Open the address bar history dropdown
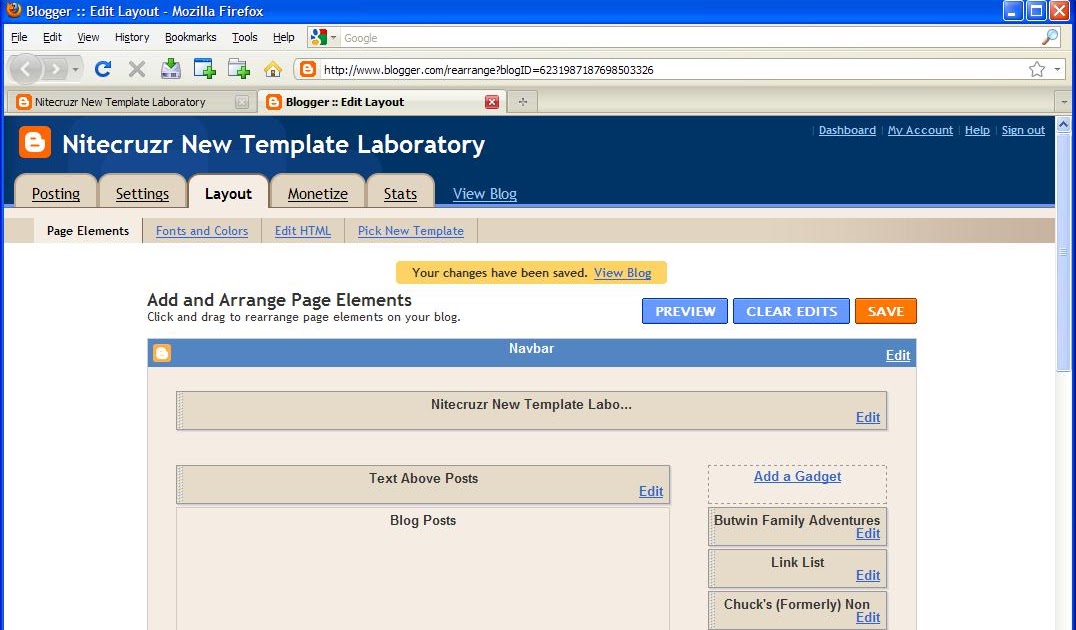 pos(1057,69)
